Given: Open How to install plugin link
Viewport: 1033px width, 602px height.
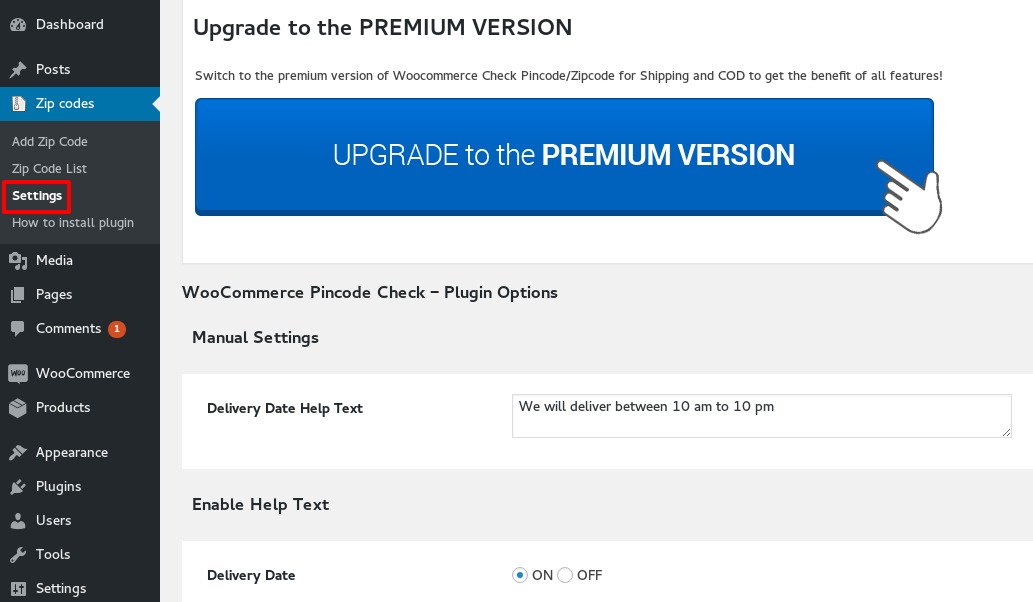Looking at the screenshot, I should click(x=72, y=223).
